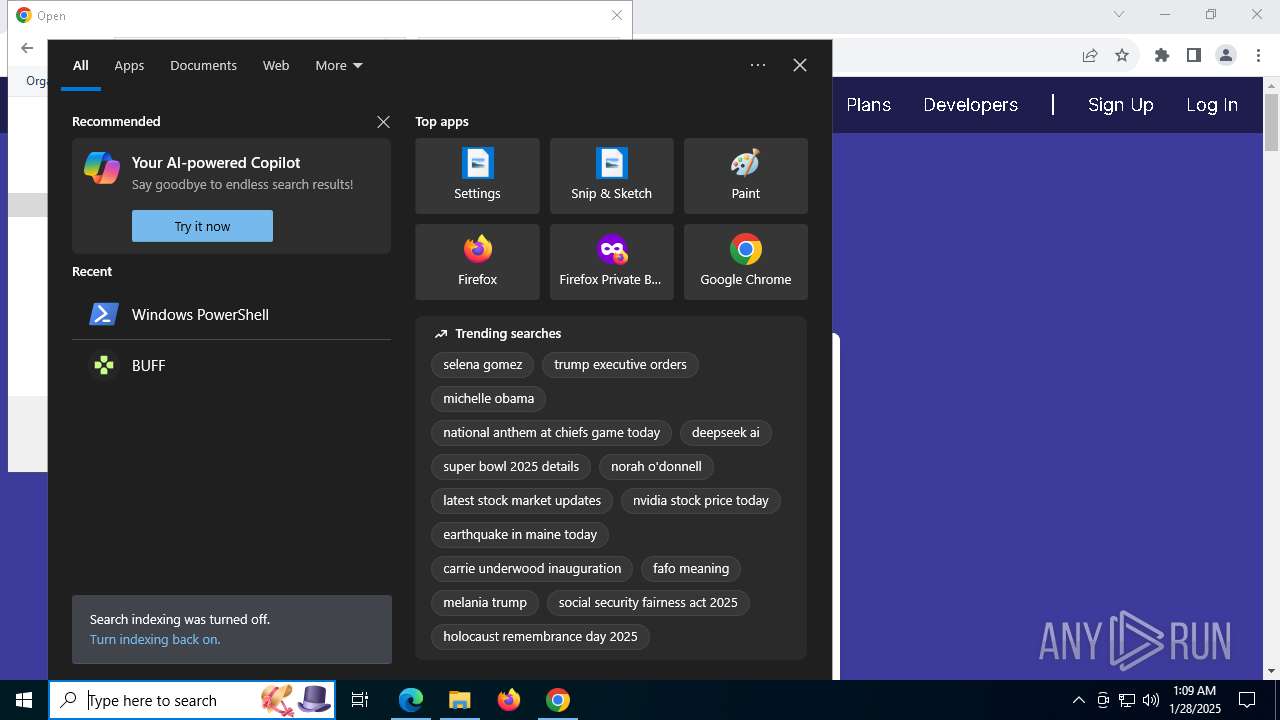Select nvidia stock price today chip

(701, 501)
